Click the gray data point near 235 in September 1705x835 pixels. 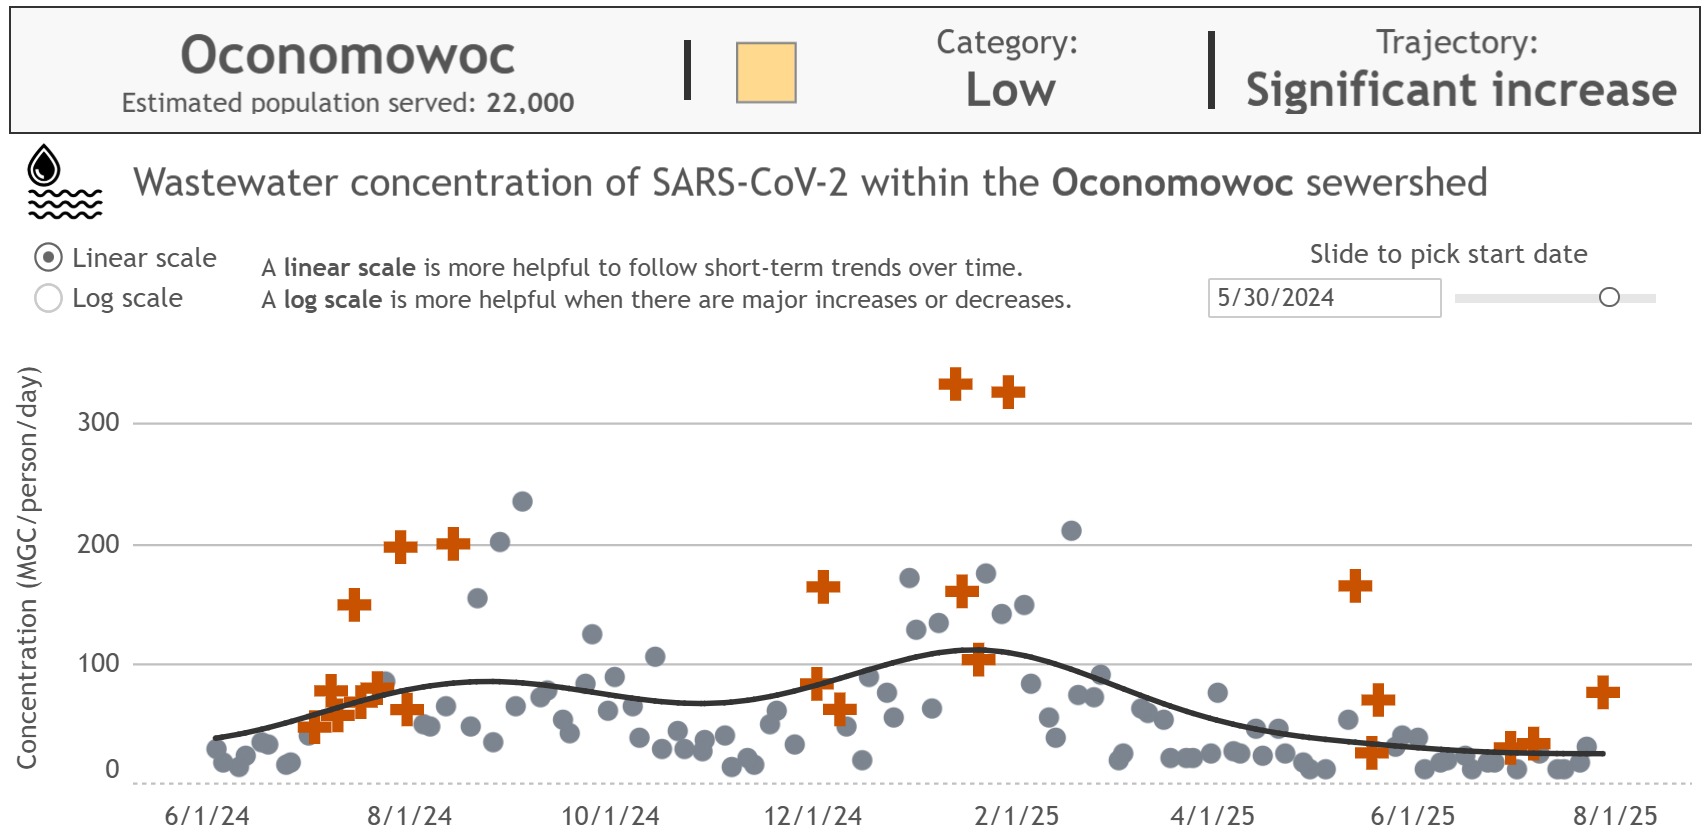click(x=524, y=500)
